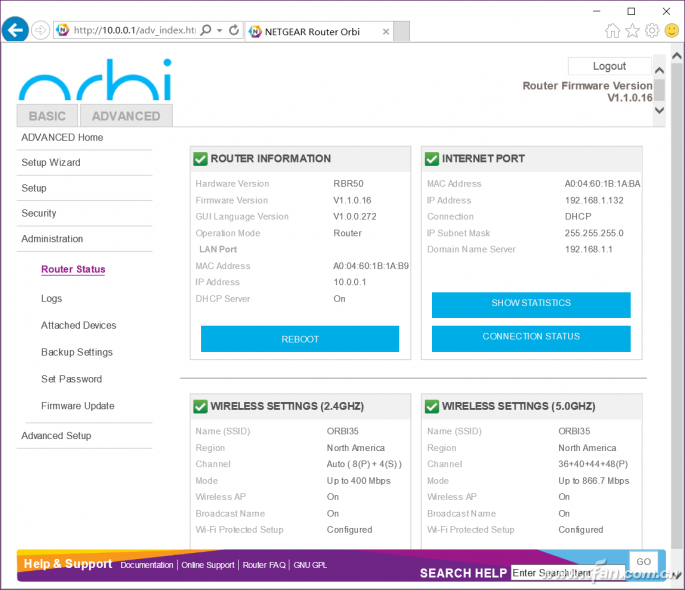Open Setup Wizard menu item
Screen dimensions: 685x590
click(x=51, y=162)
